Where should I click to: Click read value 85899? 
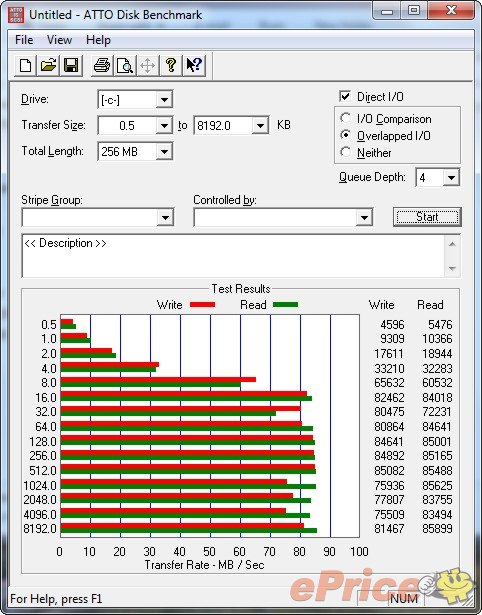coord(437,529)
